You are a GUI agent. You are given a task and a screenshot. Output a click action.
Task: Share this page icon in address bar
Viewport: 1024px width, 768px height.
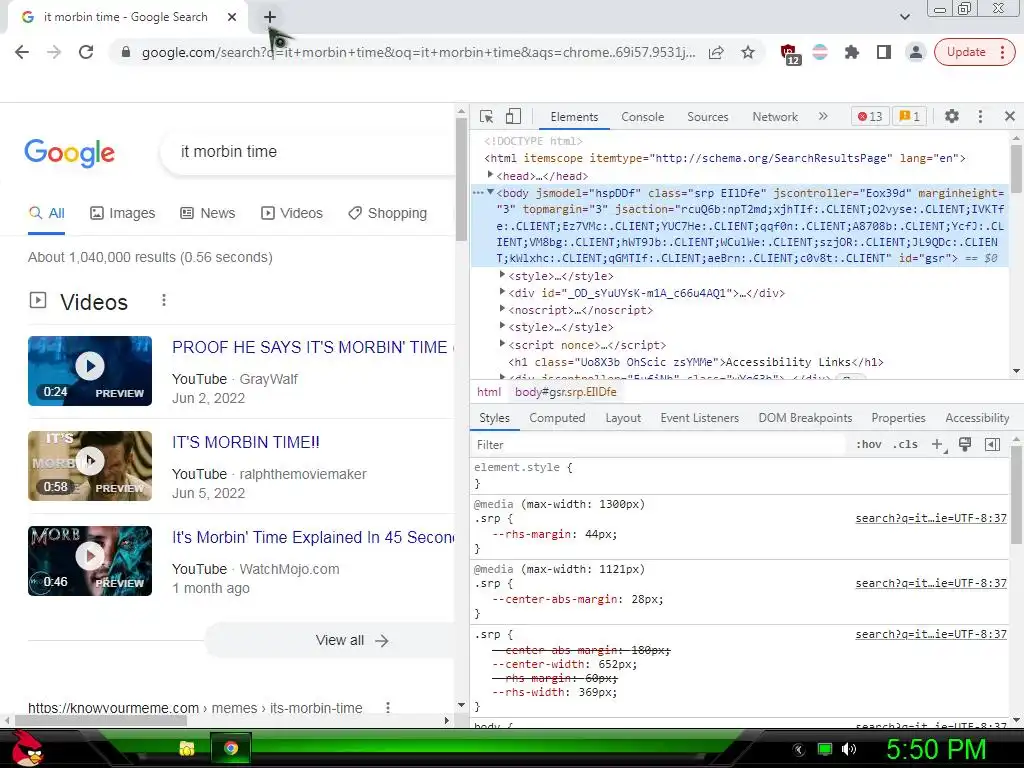(716, 52)
